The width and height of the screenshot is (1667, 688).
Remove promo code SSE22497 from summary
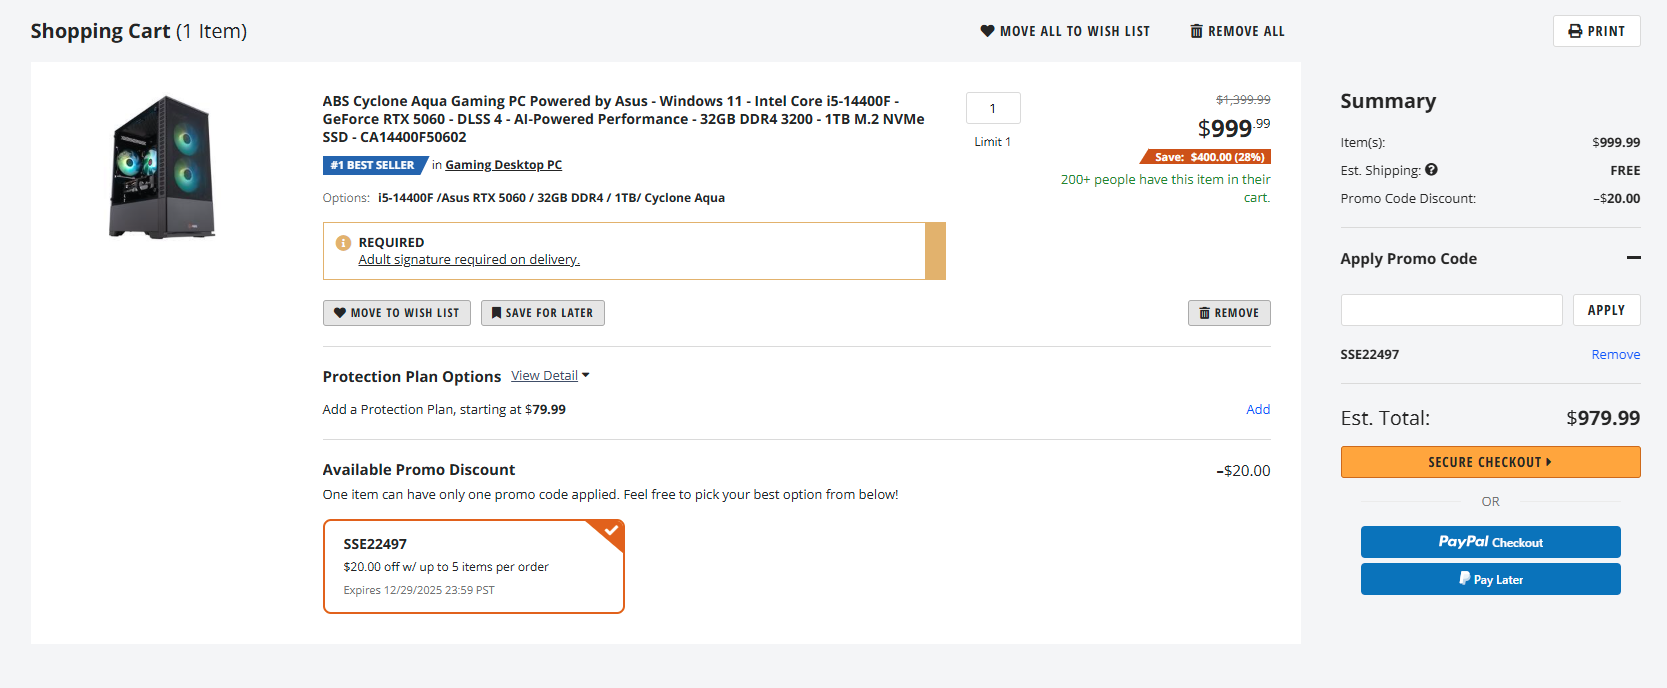click(1615, 355)
